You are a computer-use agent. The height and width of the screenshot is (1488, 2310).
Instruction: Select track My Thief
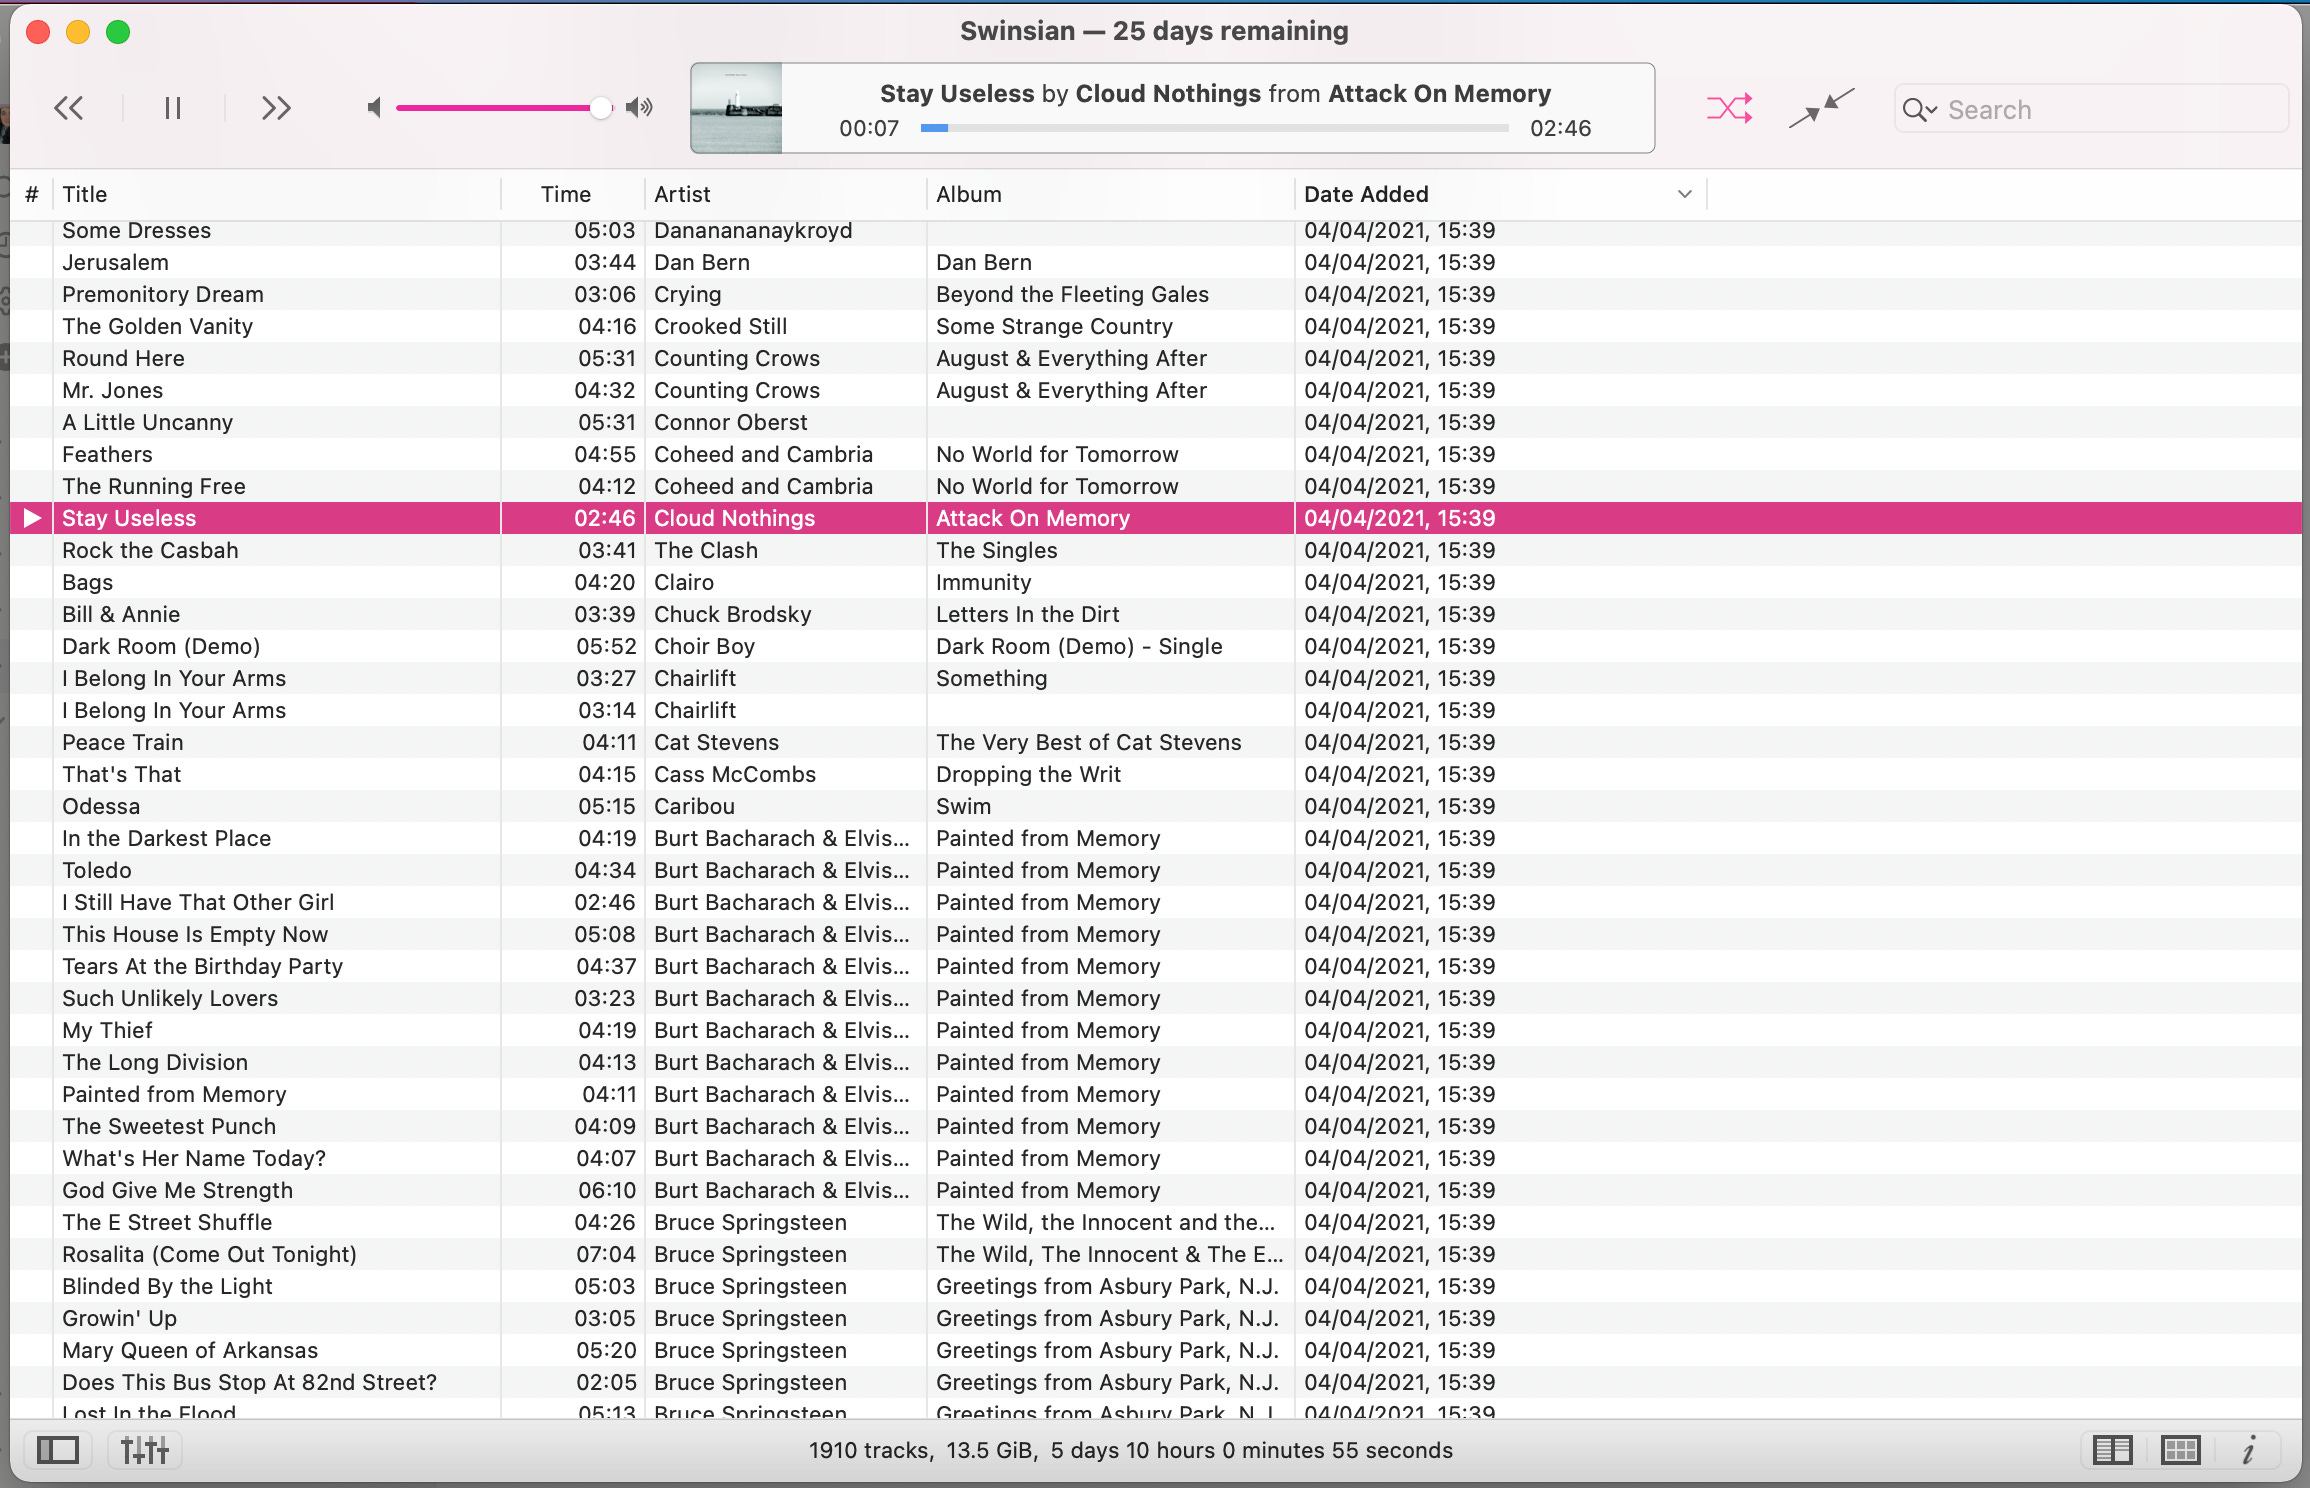pyautogui.click(x=1156, y=1030)
